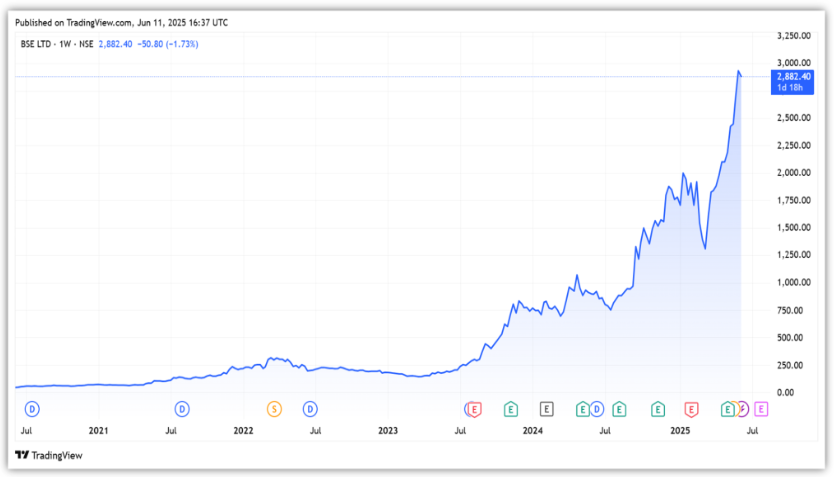The image size is (834, 477).
Task: Click the leftmost dividend marker near Jul 2020
Action: 32,408
